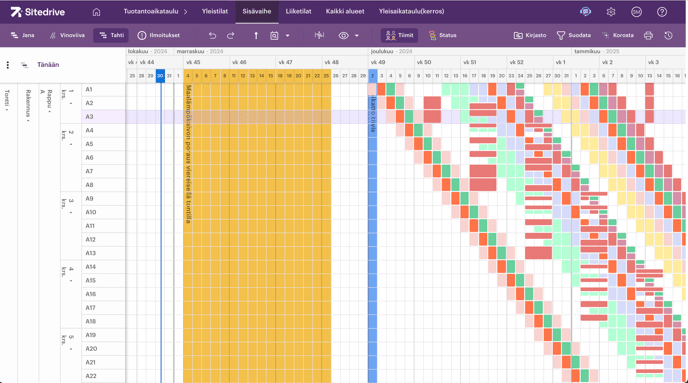Open the help question mark icon
This screenshot has width=688, height=383.
tap(662, 12)
